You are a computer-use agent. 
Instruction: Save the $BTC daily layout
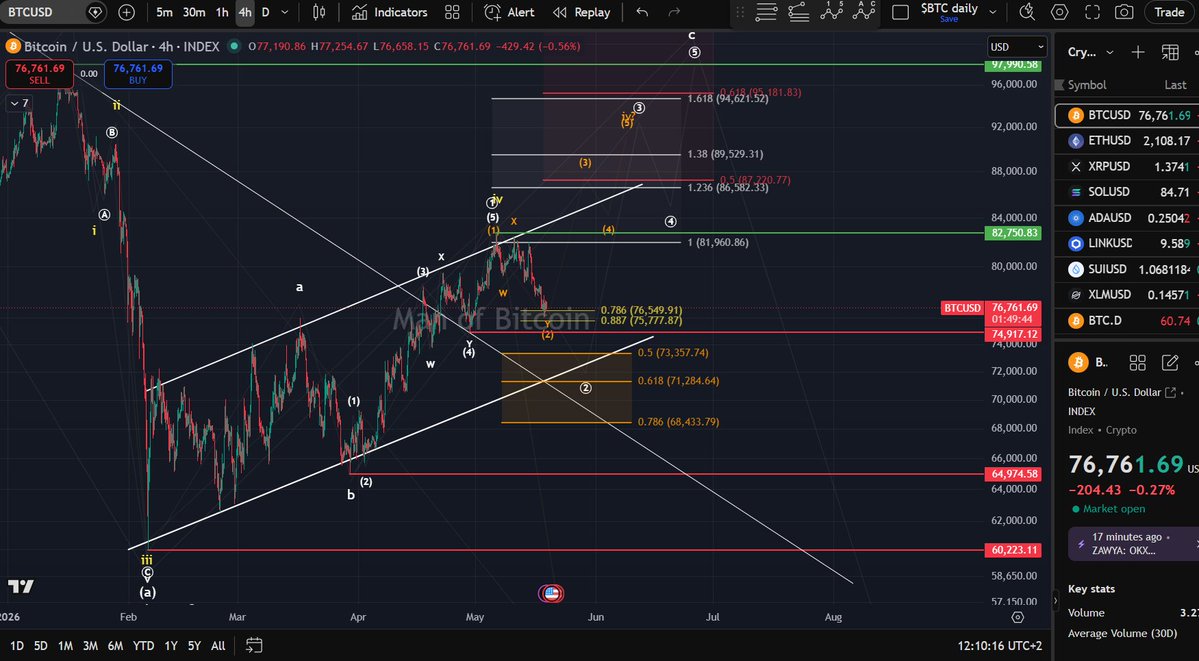click(949, 19)
